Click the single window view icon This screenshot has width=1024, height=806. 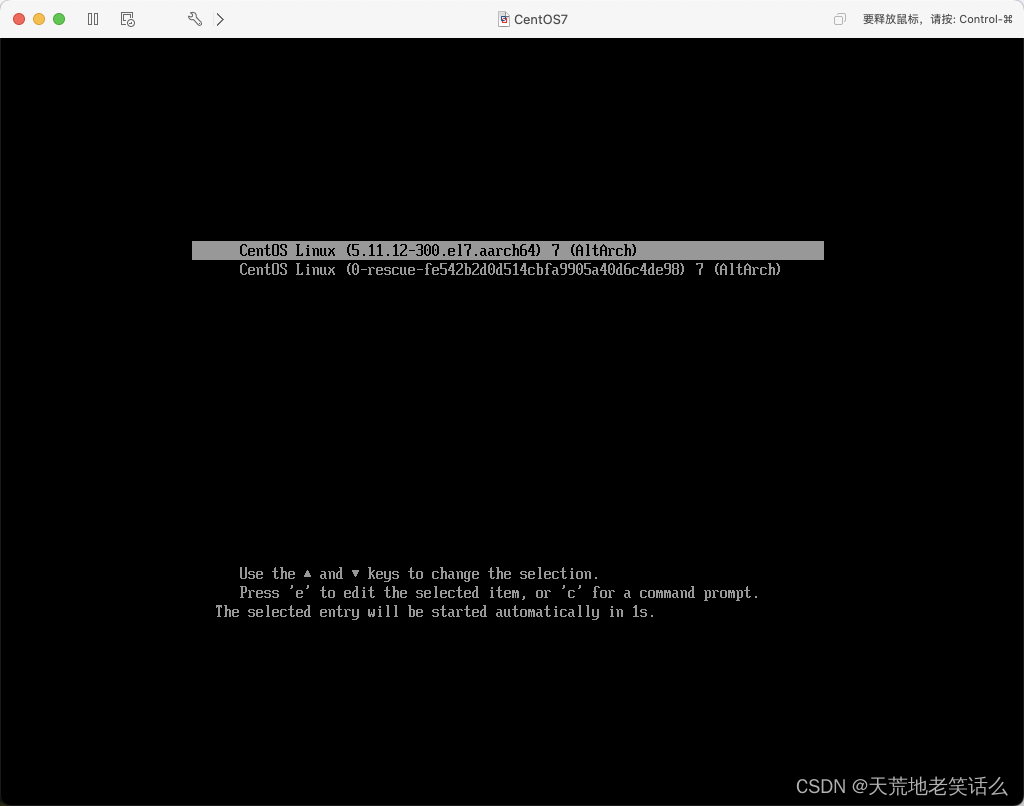(x=840, y=19)
